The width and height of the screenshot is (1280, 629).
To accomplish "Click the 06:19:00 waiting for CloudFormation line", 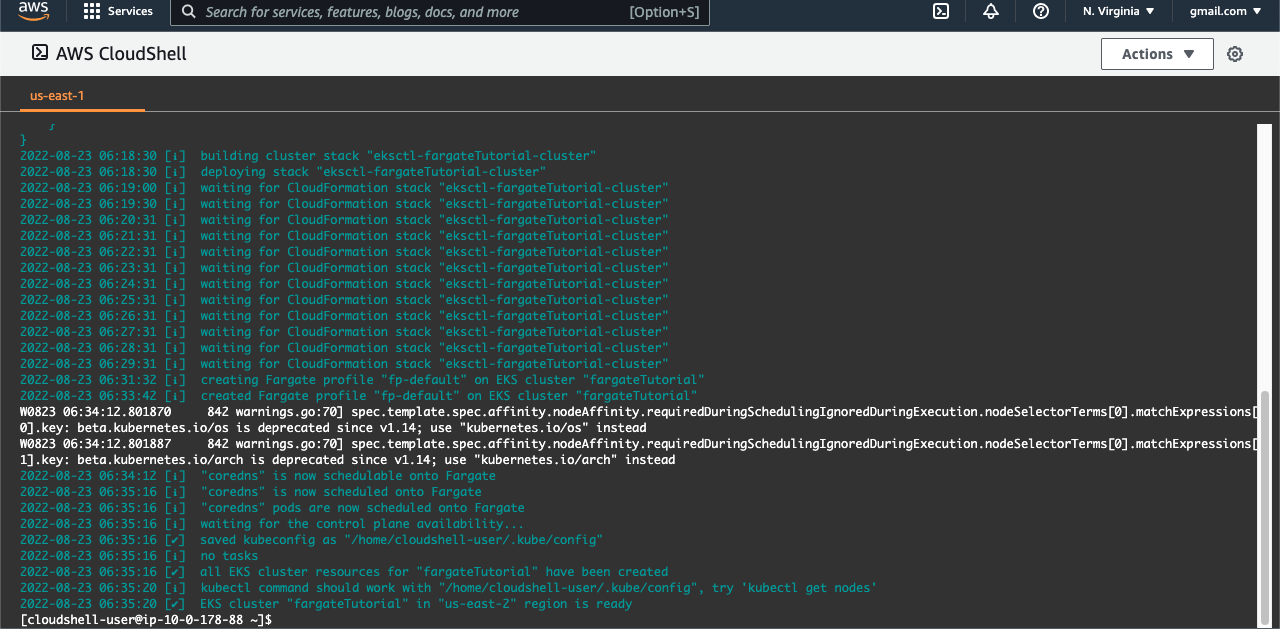I will coord(344,188).
